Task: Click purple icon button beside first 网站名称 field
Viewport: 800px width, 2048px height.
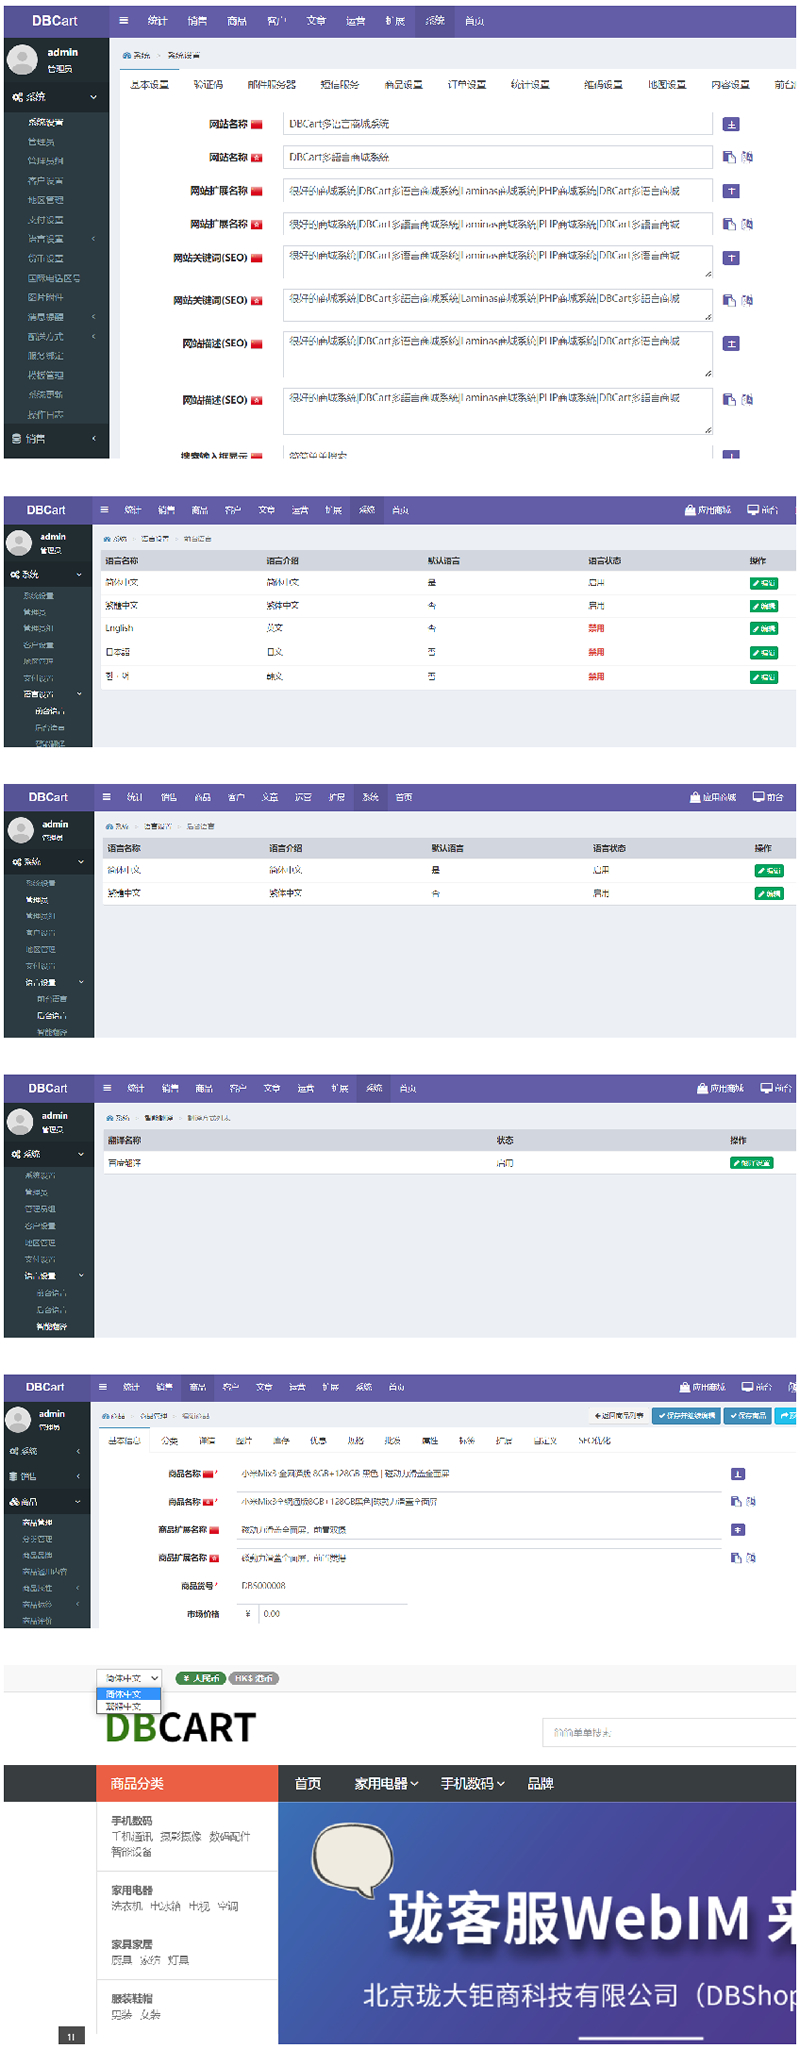Action: click(731, 124)
